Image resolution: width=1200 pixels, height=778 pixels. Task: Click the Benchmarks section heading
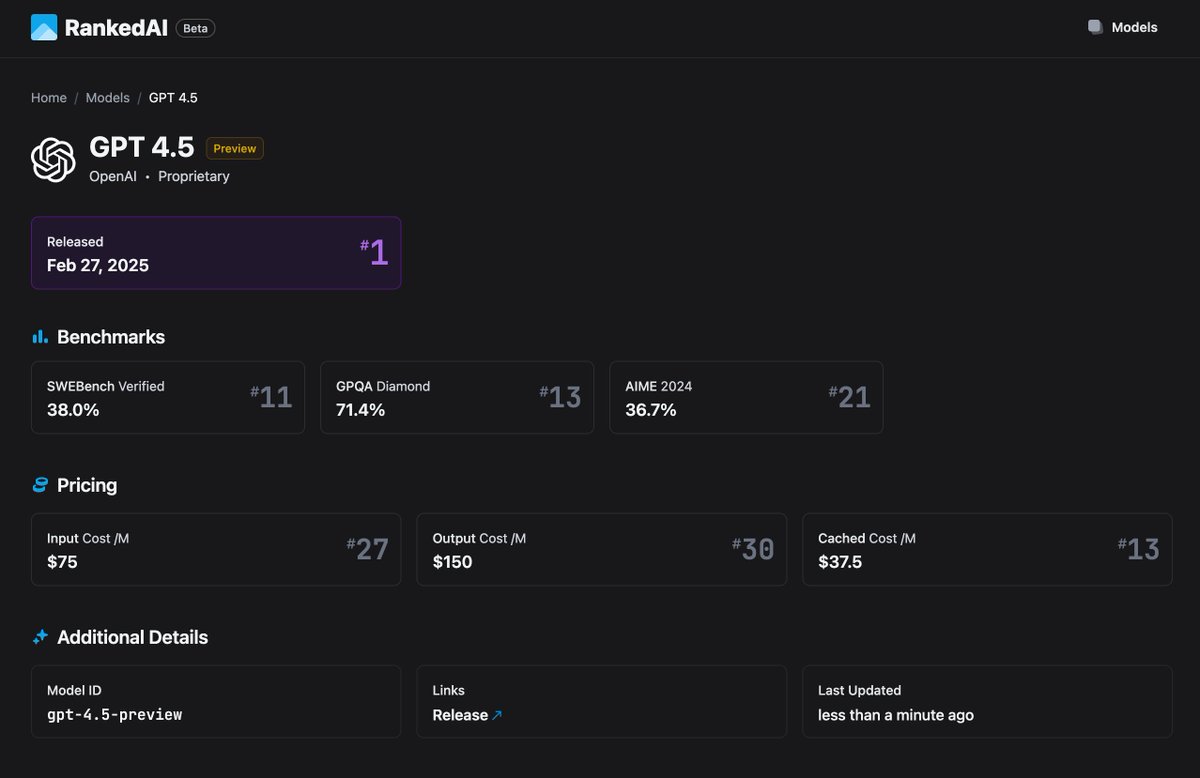(111, 337)
